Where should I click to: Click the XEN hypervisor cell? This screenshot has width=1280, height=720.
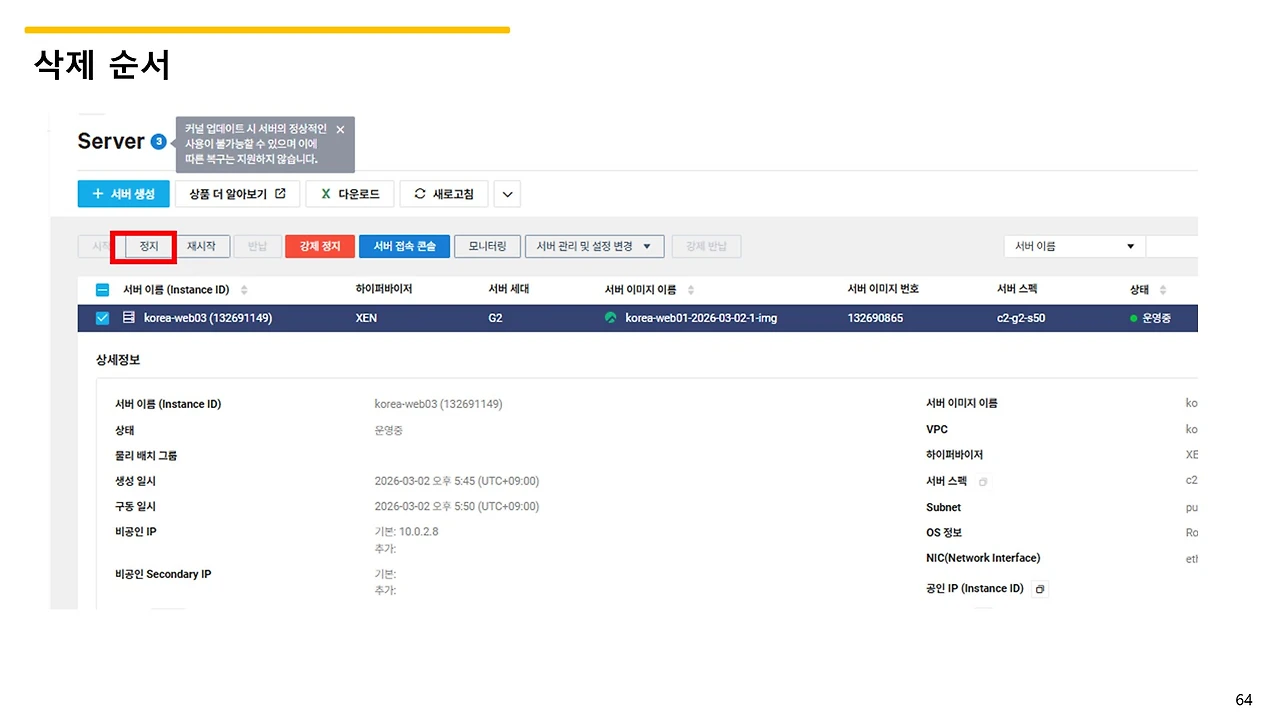(x=366, y=318)
